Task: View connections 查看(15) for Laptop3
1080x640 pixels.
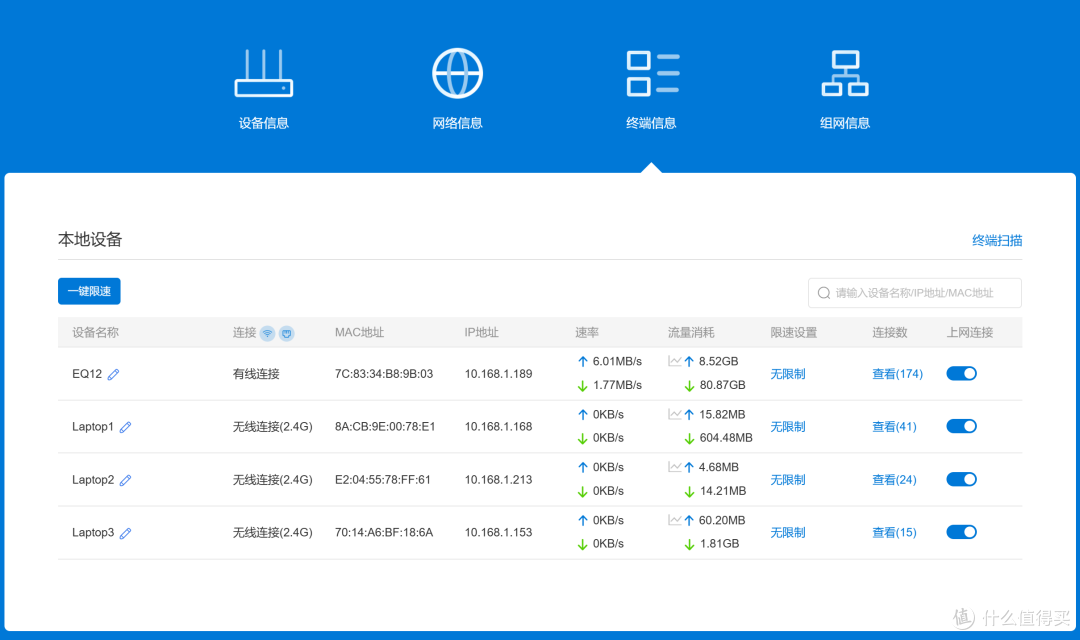Action: (x=894, y=533)
